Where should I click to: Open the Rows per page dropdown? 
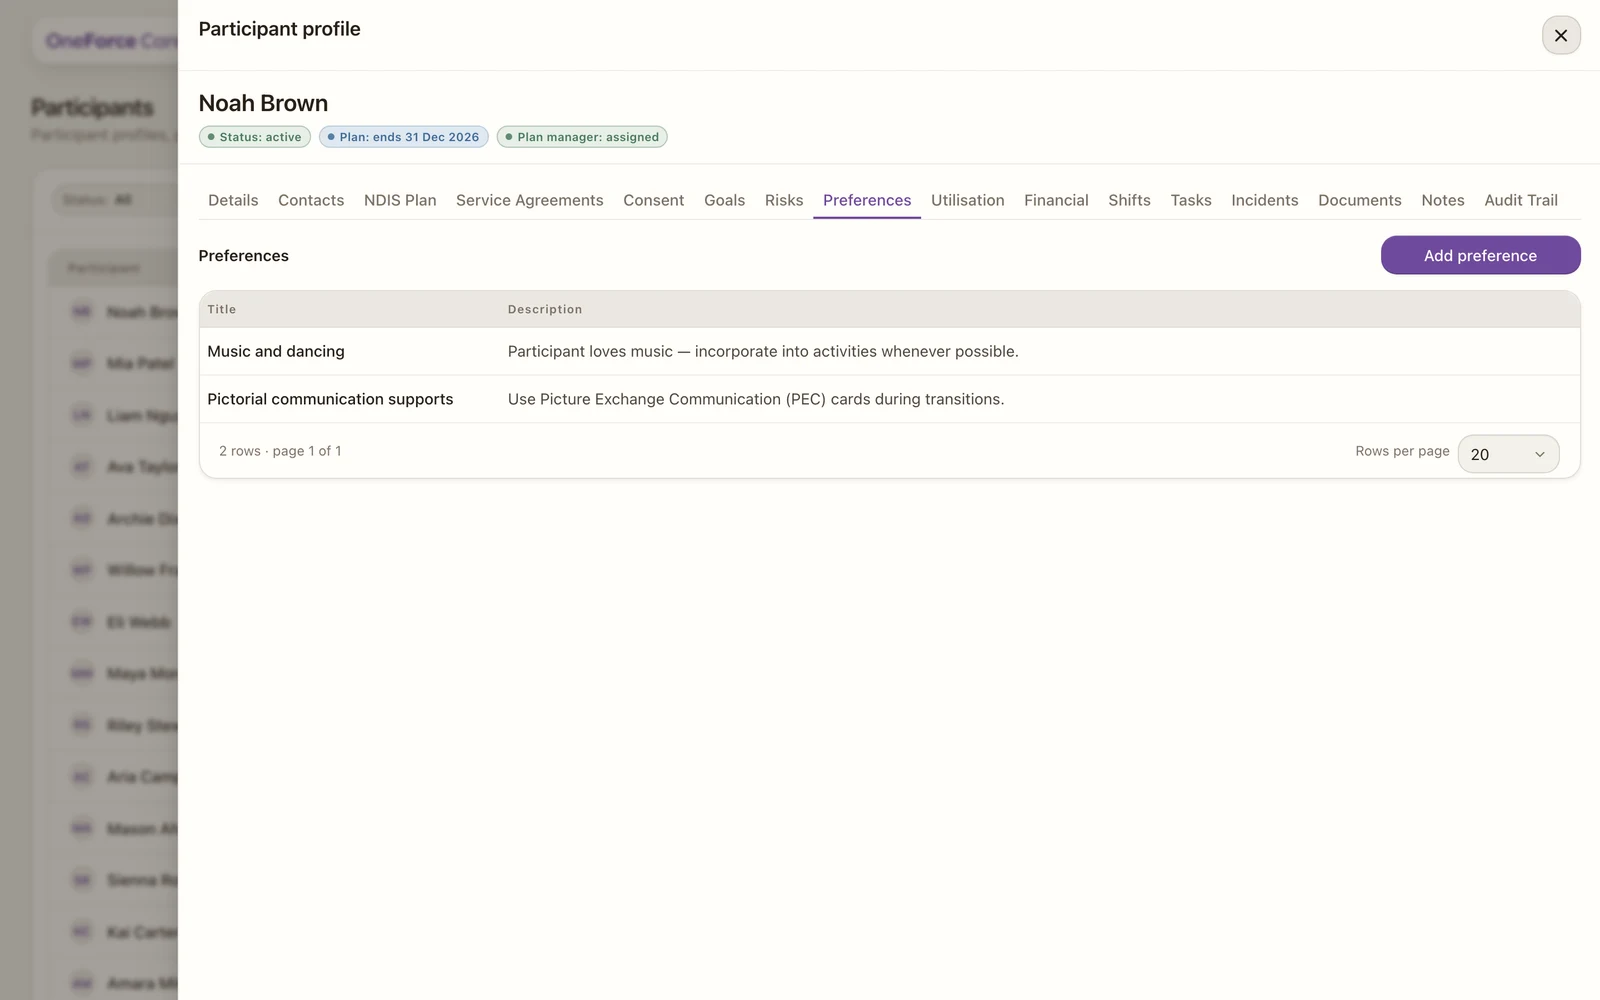coord(1508,454)
